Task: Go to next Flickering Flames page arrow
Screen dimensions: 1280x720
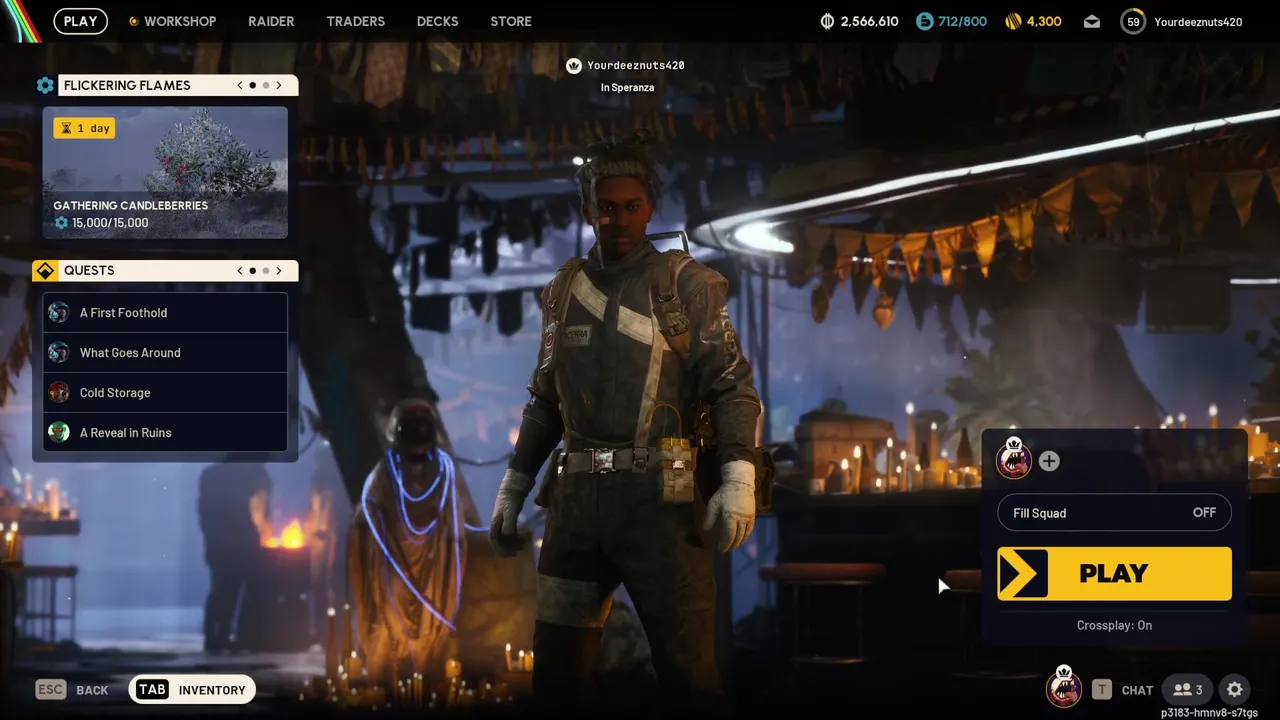Action: [279, 85]
